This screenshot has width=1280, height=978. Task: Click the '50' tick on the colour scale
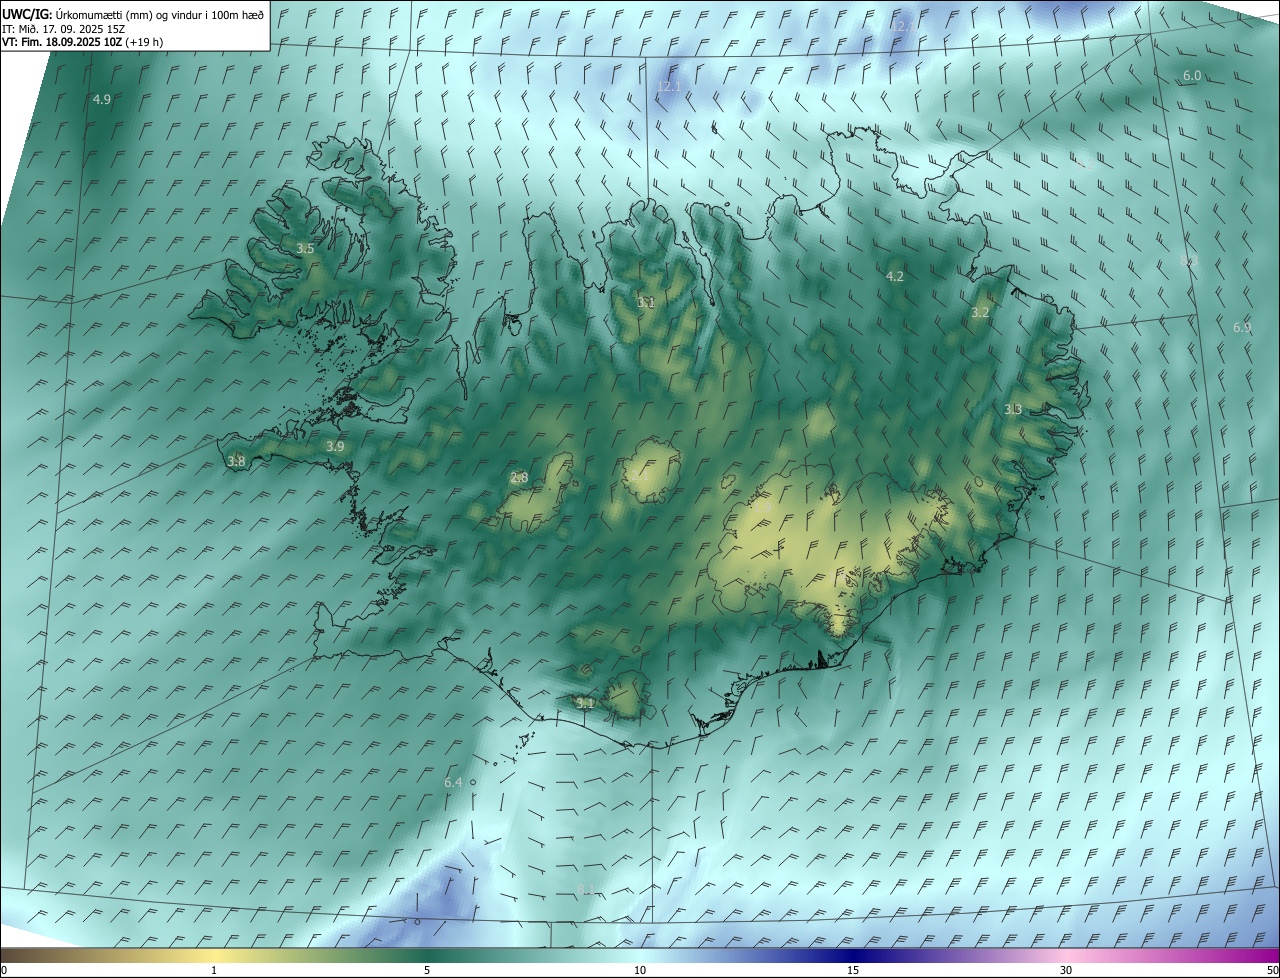(x=1272, y=970)
